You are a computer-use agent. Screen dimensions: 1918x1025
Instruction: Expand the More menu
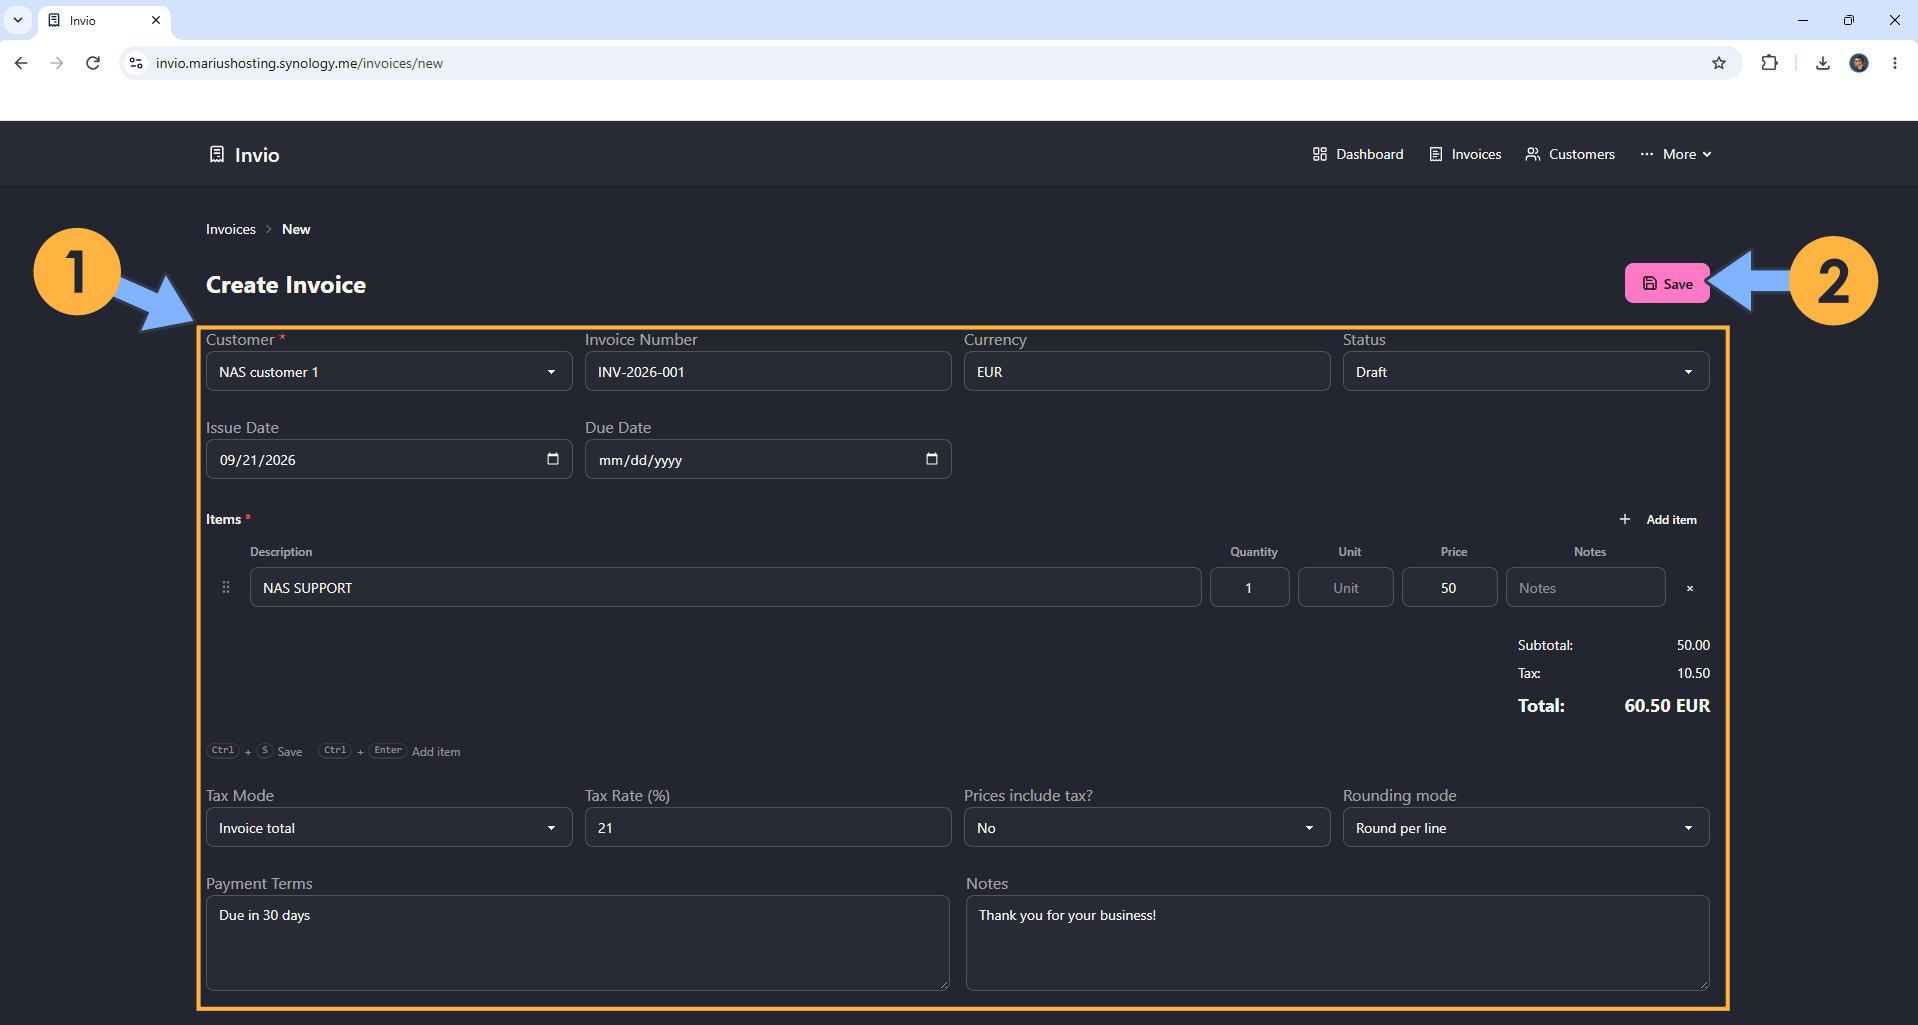(1676, 154)
